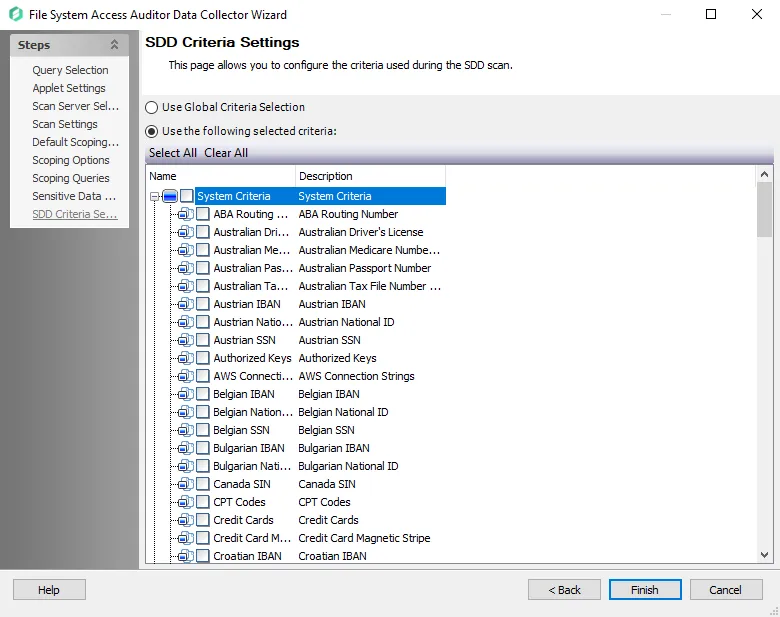This screenshot has height=617, width=780.
Task: Click the icon beside Belgian SSN row
Action: (186, 430)
